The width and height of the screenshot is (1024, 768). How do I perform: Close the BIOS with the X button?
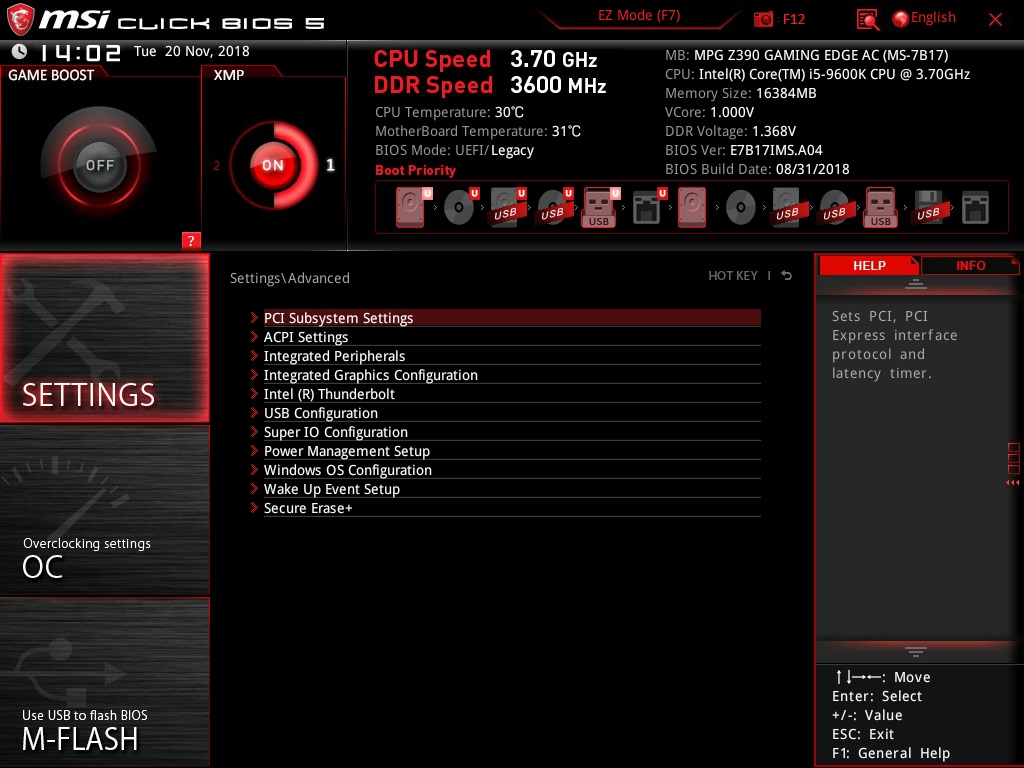995,20
